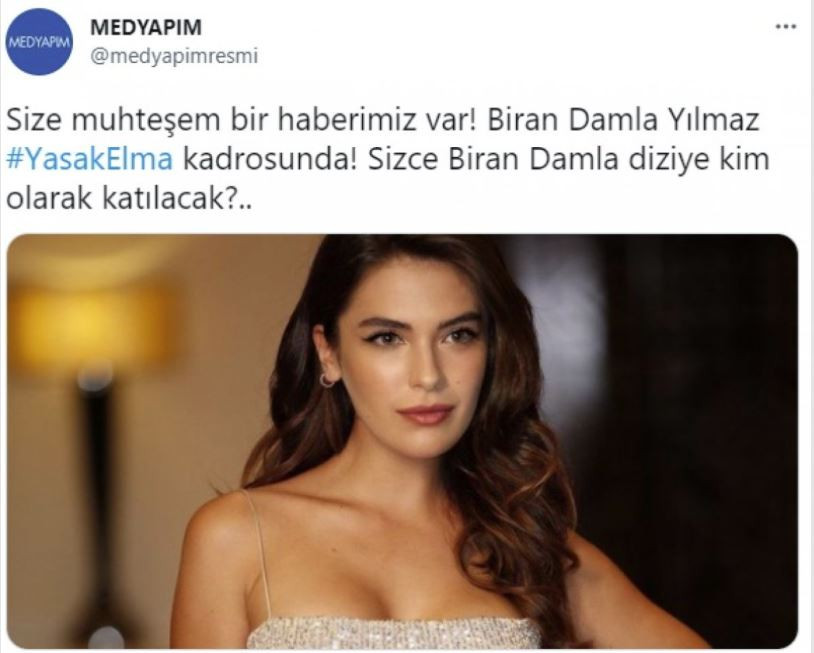Click the phrase 'olarak katılacak?..' in tweet
The image size is (814, 653).
pyautogui.click(x=128, y=199)
